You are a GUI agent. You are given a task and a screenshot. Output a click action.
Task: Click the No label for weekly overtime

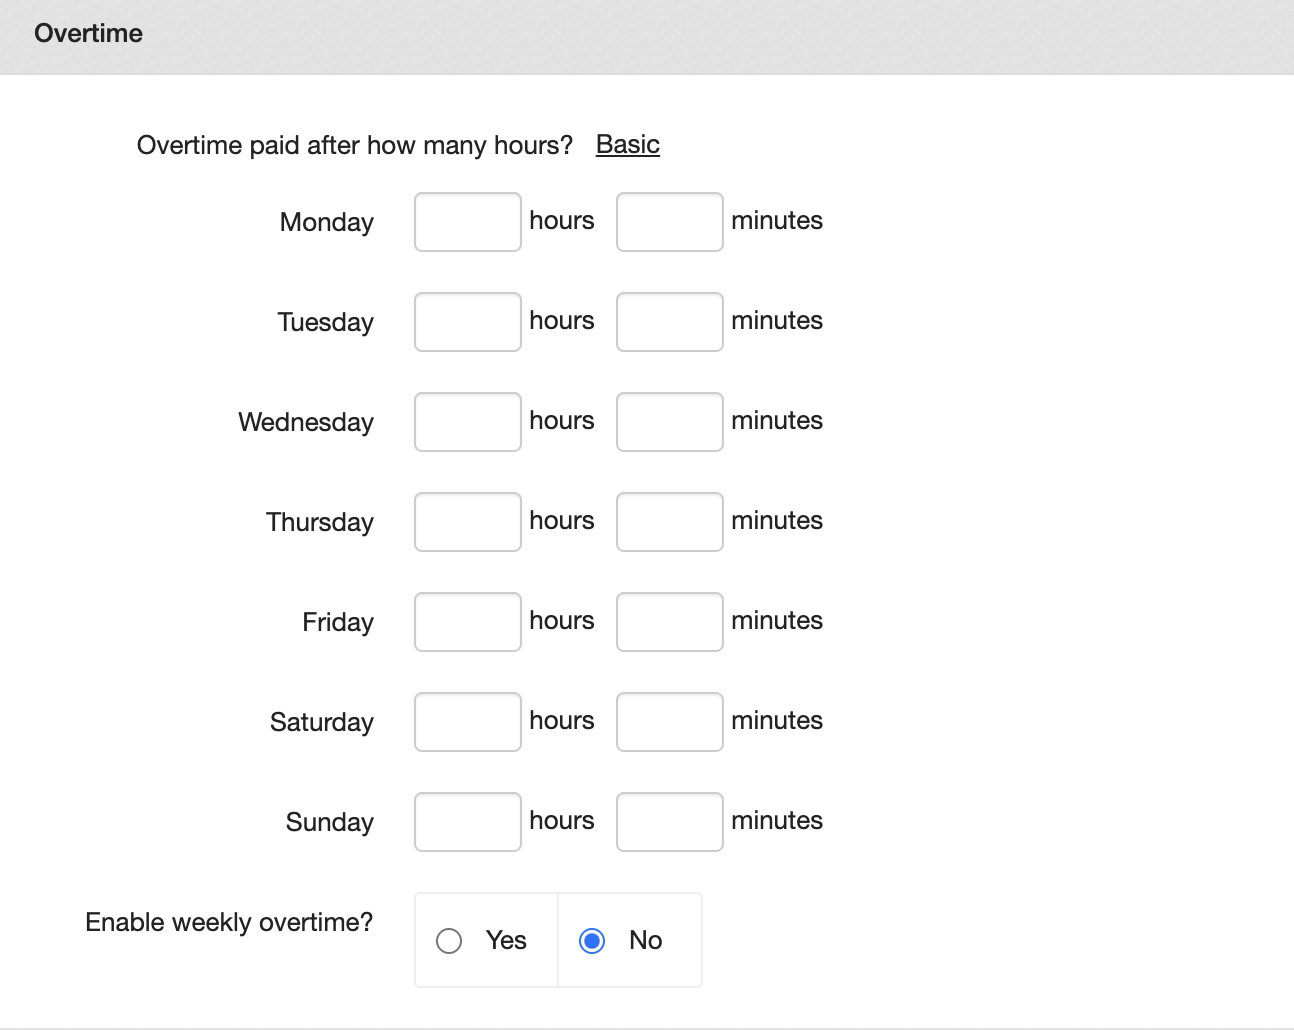click(x=645, y=940)
